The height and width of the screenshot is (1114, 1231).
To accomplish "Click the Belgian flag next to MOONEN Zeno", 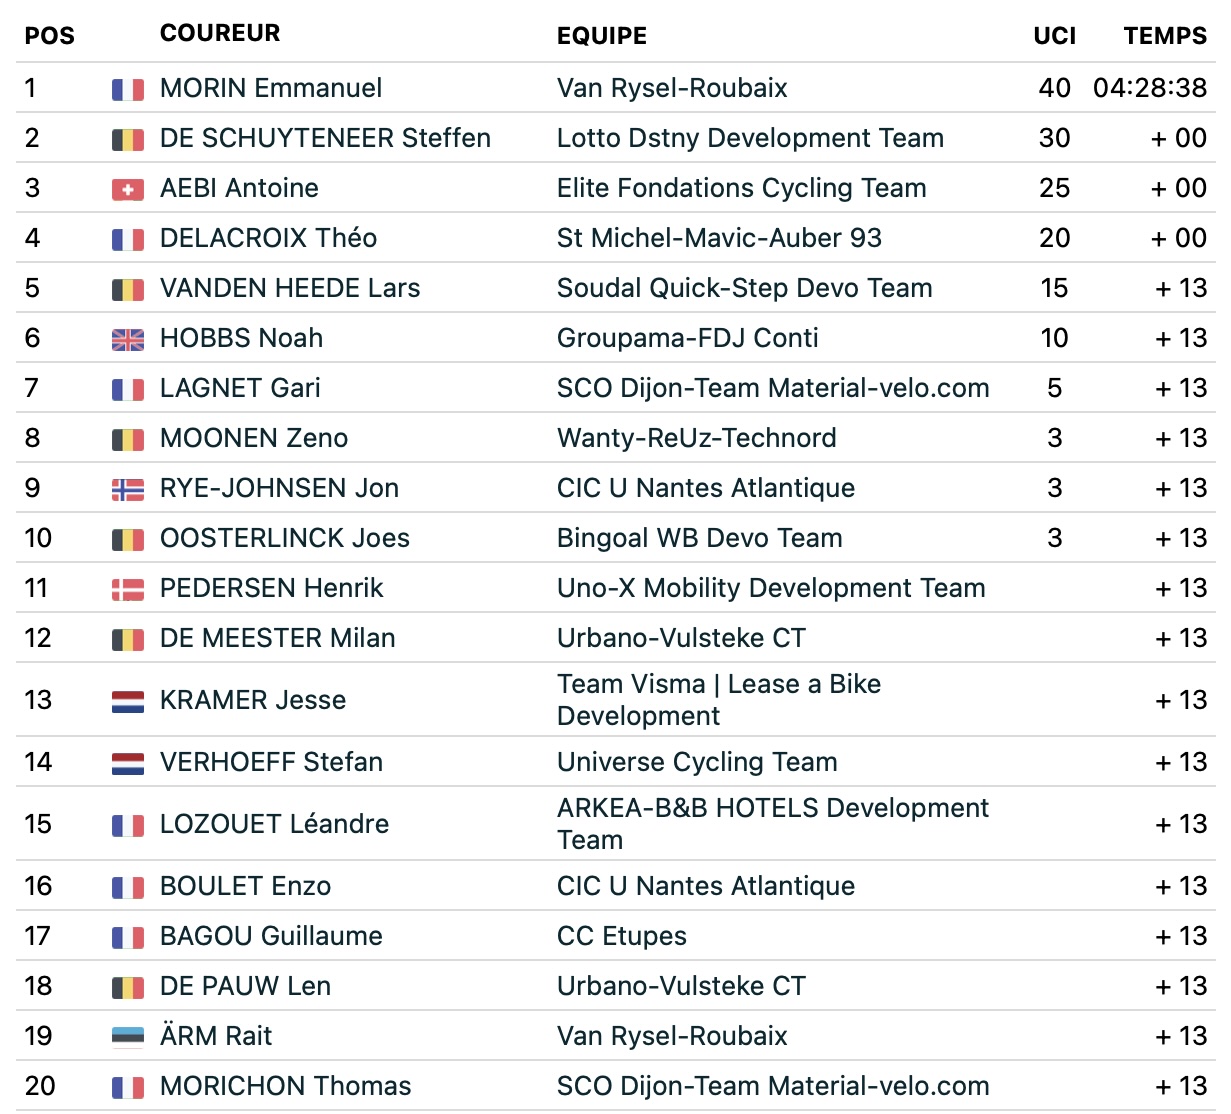I will point(127,439).
